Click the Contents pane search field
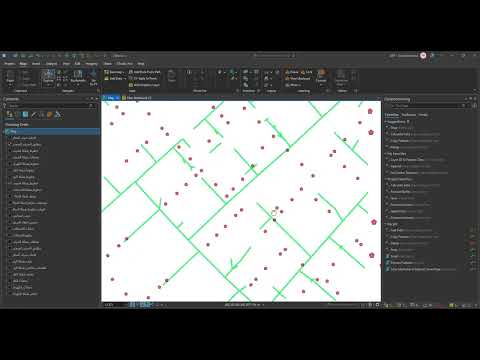Image resolution: width=480 pixels, height=360 pixels. (x=50, y=106)
